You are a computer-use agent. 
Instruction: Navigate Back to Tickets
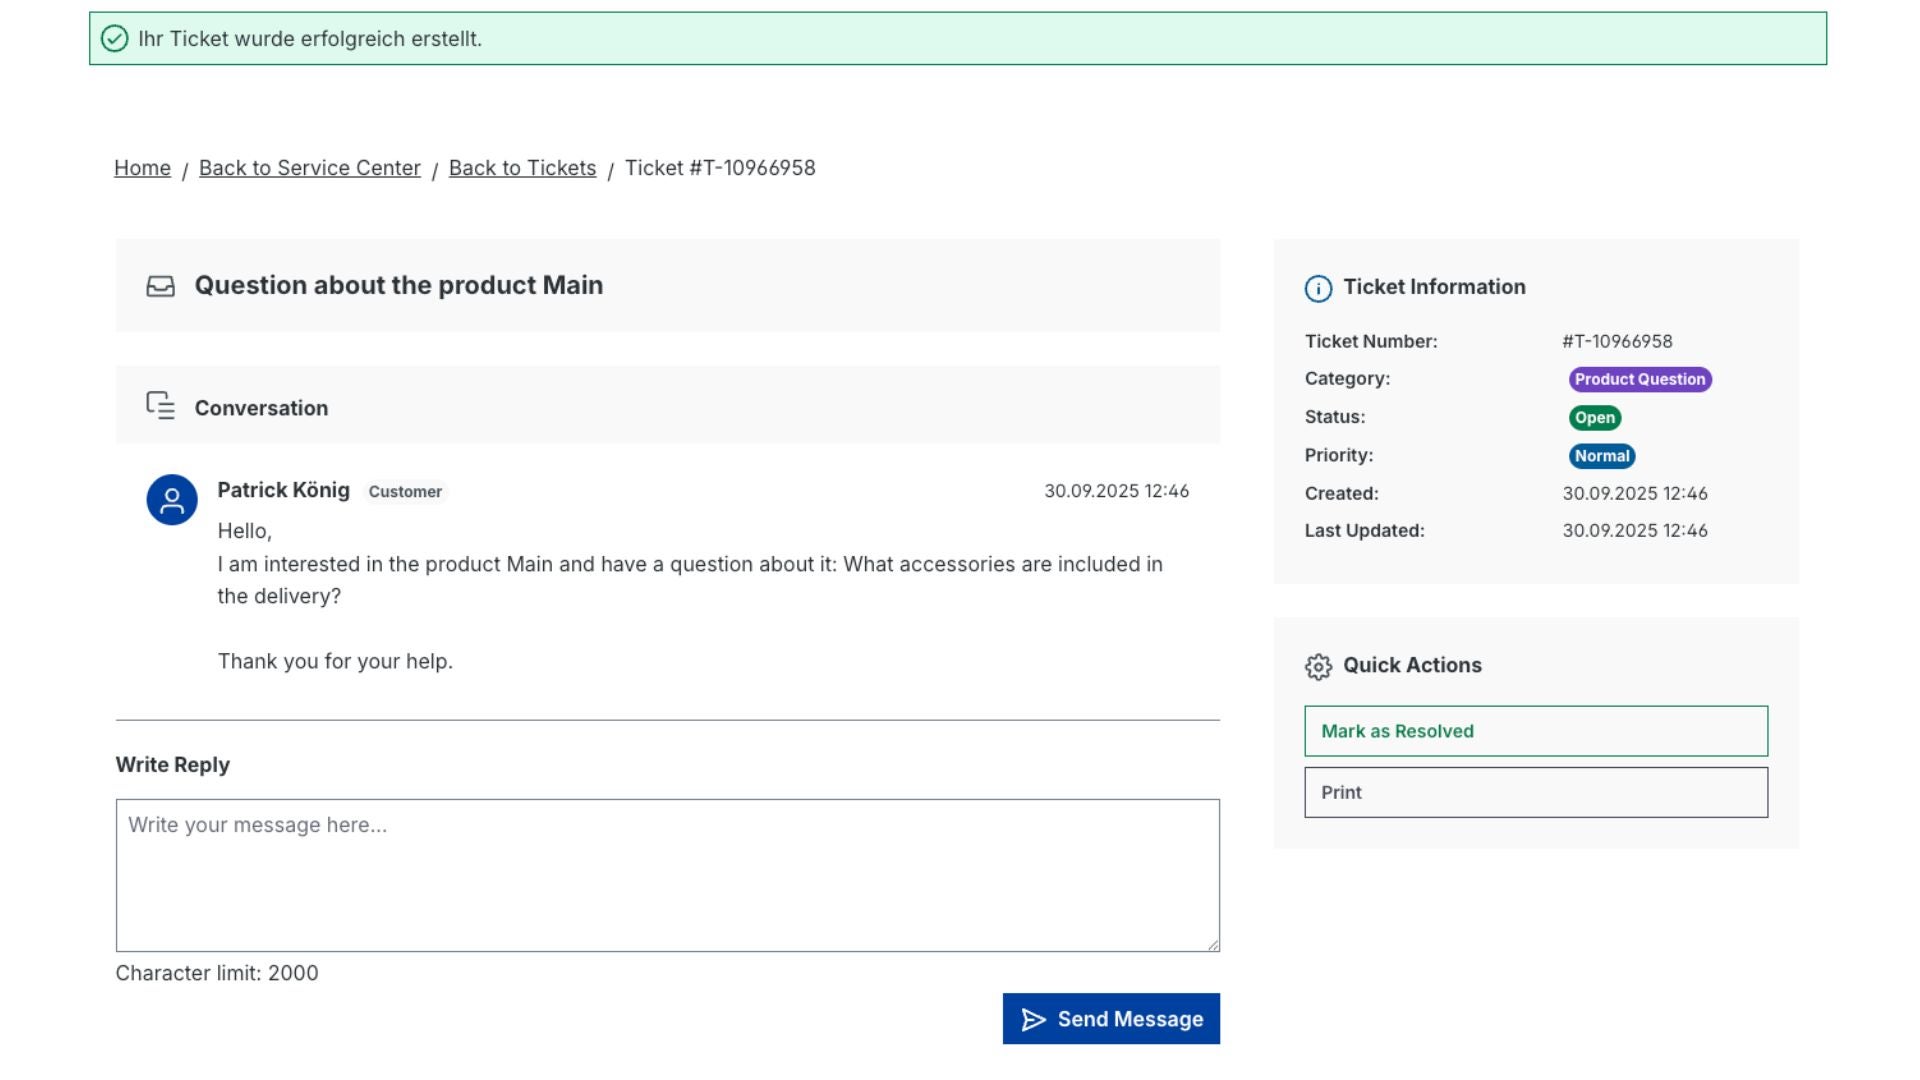click(522, 168)
